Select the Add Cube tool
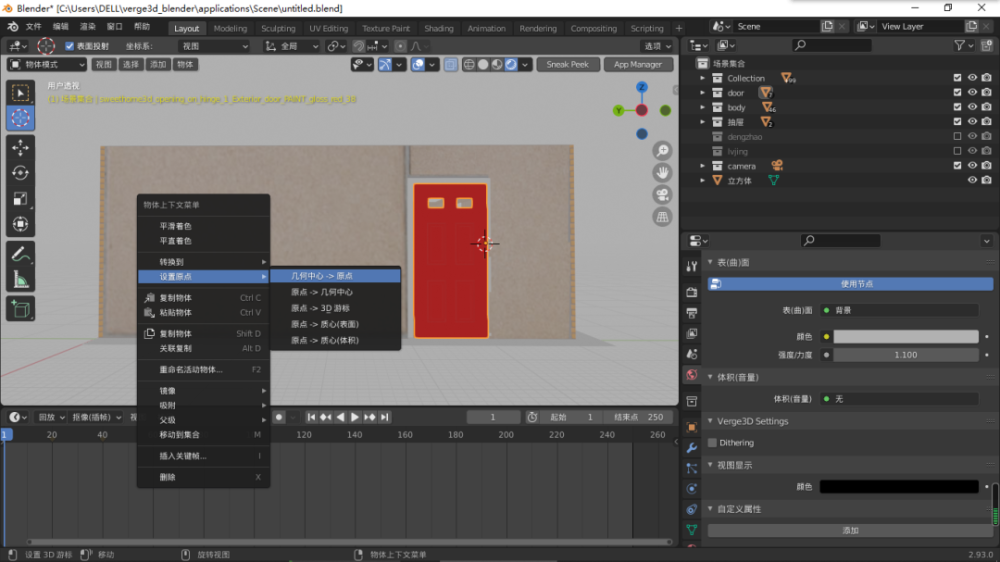This screenshot has height=562, width=1000. tap(20, 309)
